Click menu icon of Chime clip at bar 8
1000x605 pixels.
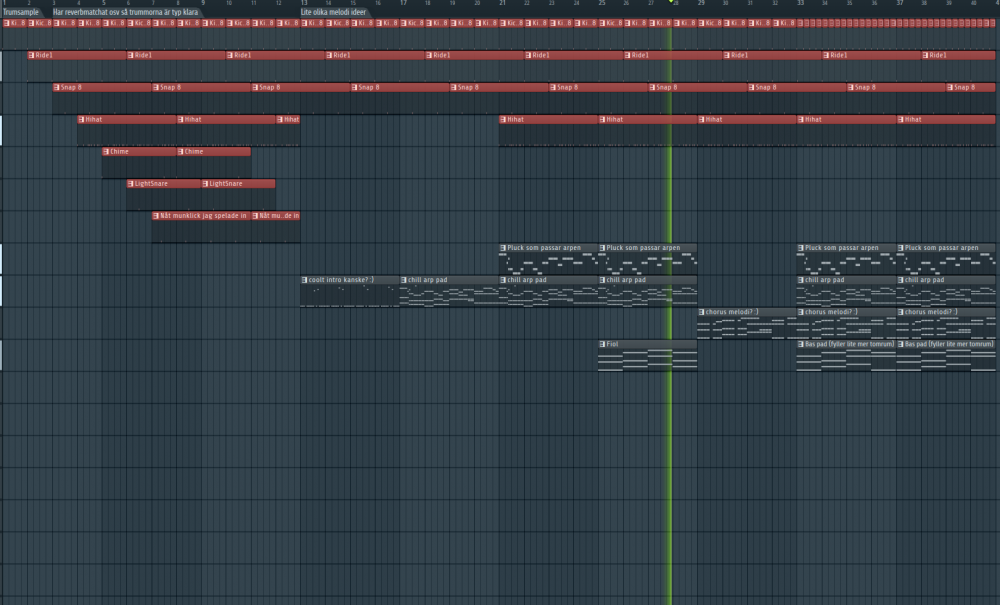(x=180, y=152)
